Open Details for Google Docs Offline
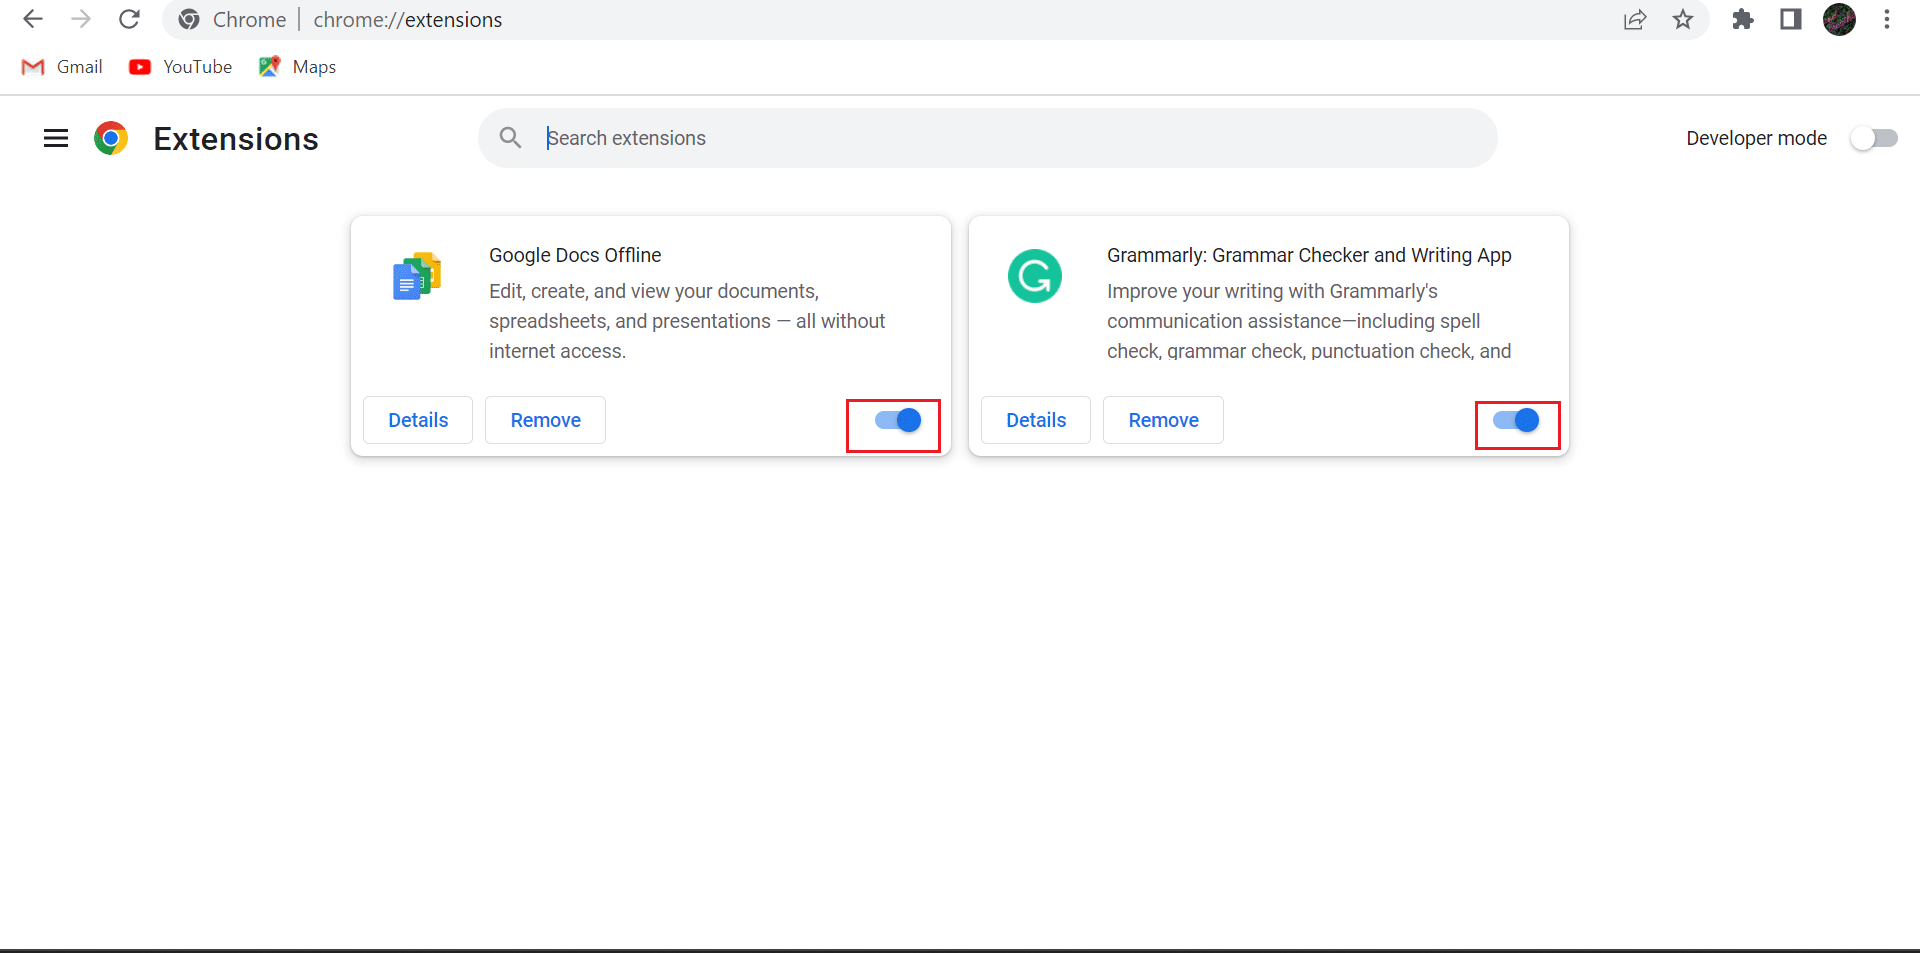The width and height of the screenshot is (1920, 953). 418,420
